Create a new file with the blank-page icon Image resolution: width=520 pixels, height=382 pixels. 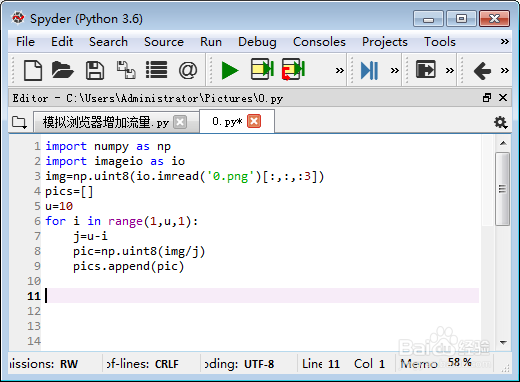(x=33, y=70)
